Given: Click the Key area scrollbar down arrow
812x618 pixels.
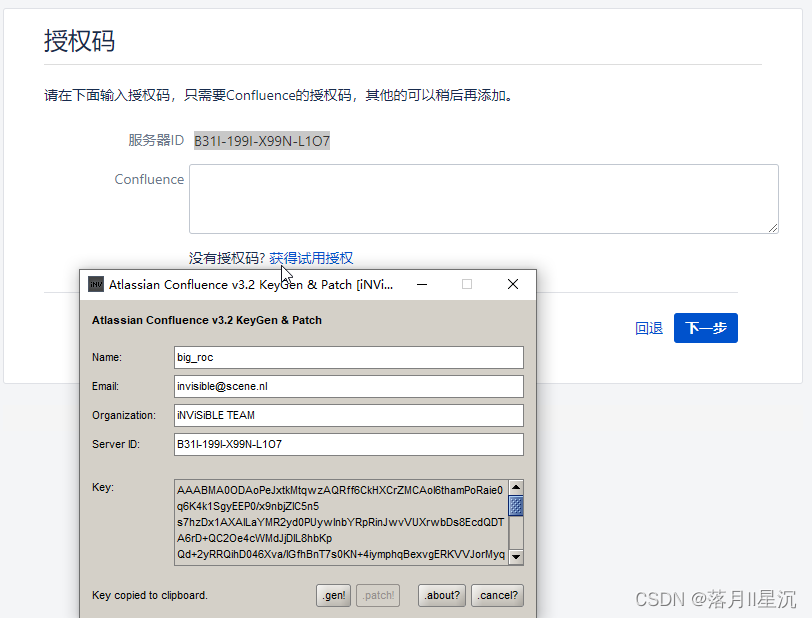Looking at the screenshot, I should click(516, 557).
